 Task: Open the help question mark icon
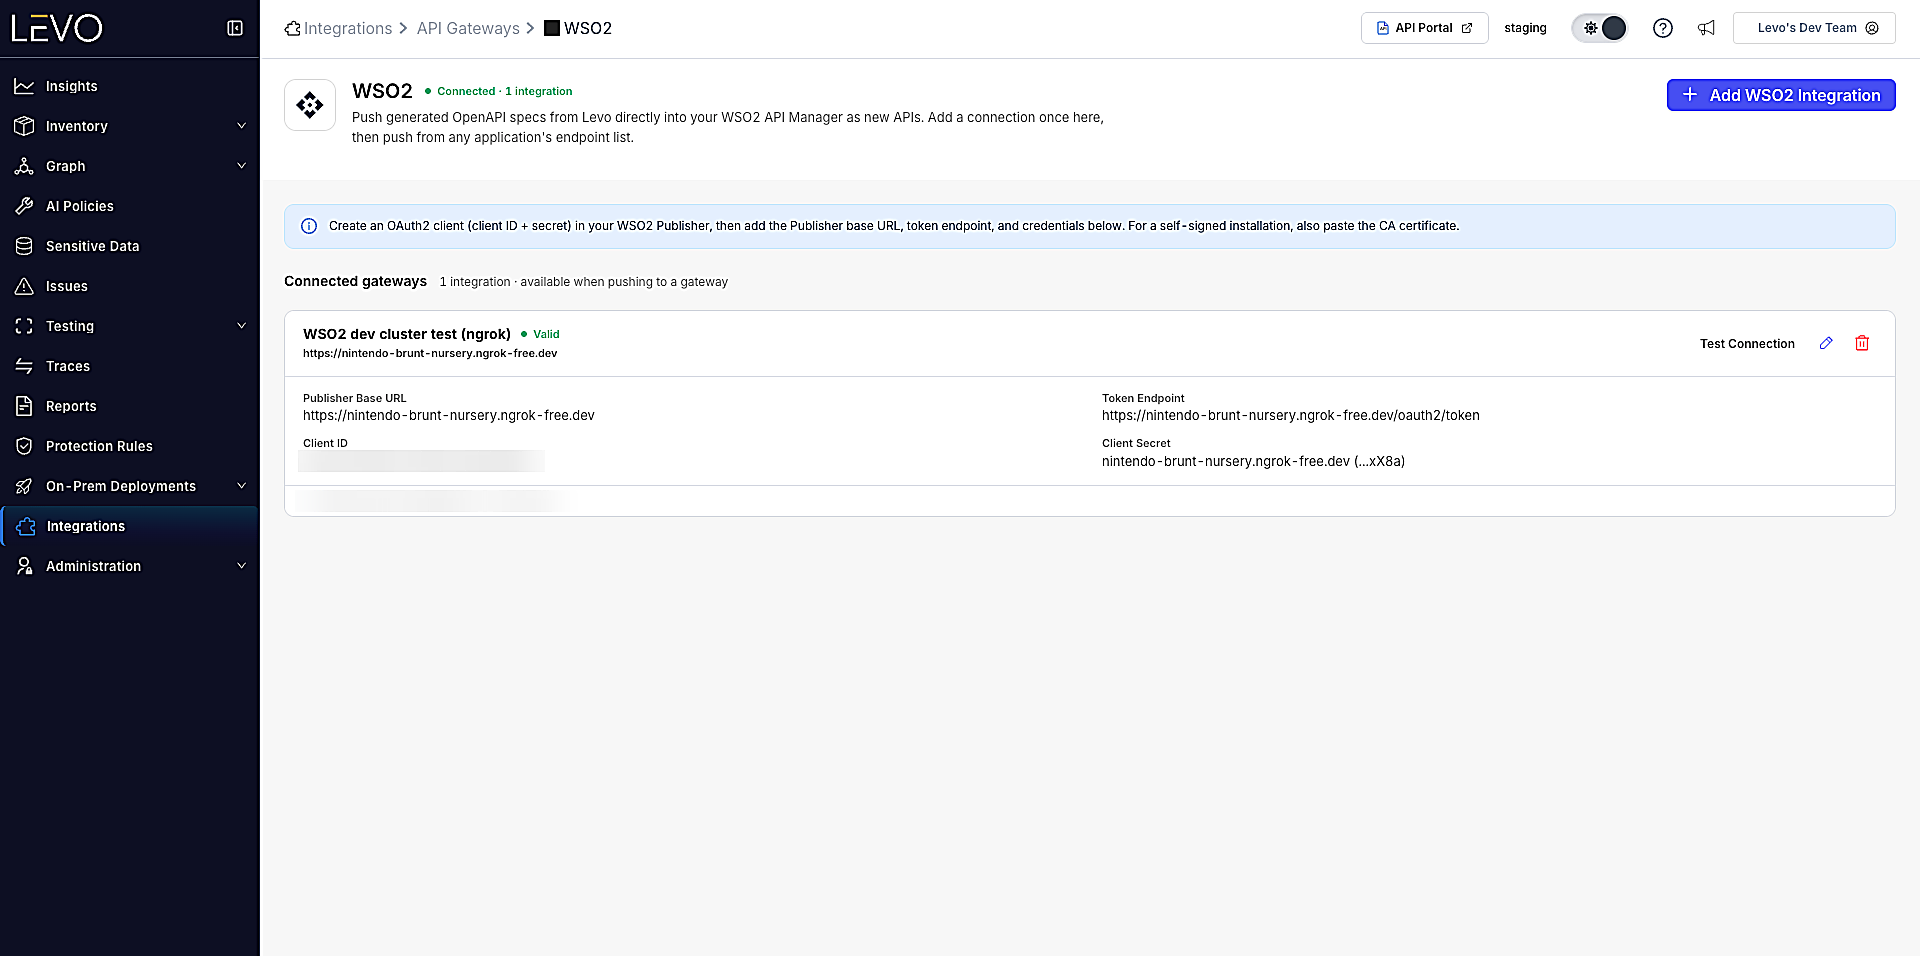pos(1662,28)
